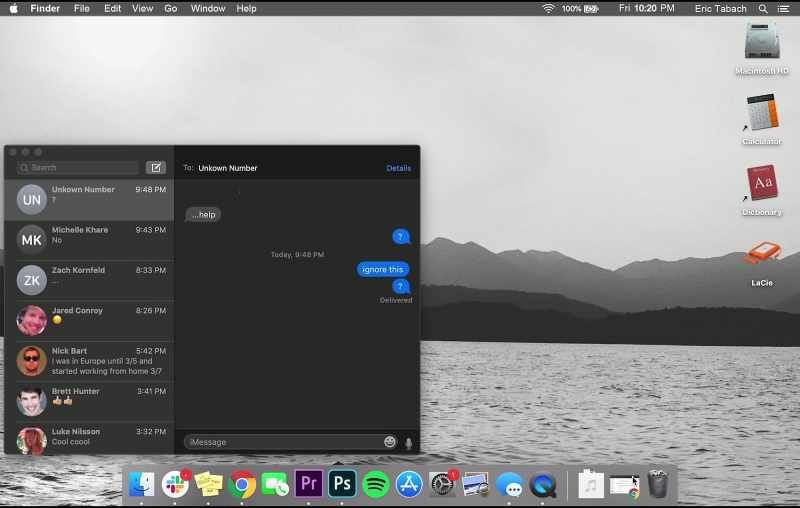Screen dimensions: 800x508
Task: Open the Go menu
Action: 170,9
